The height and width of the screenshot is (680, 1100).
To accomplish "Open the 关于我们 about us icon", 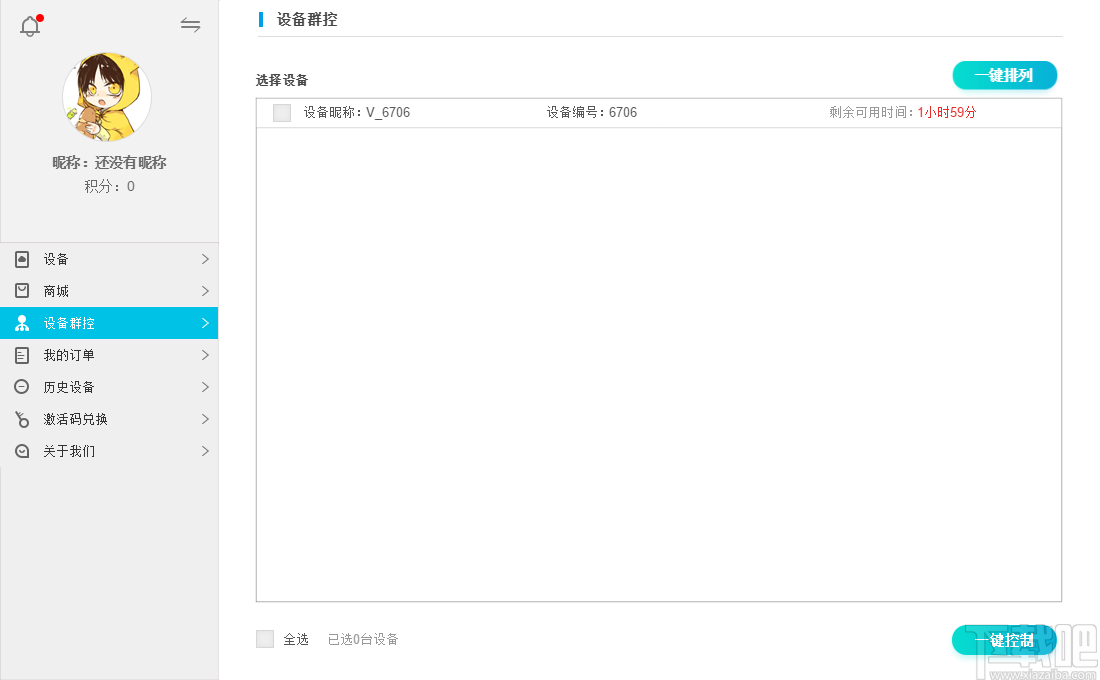I will point(21,451).
